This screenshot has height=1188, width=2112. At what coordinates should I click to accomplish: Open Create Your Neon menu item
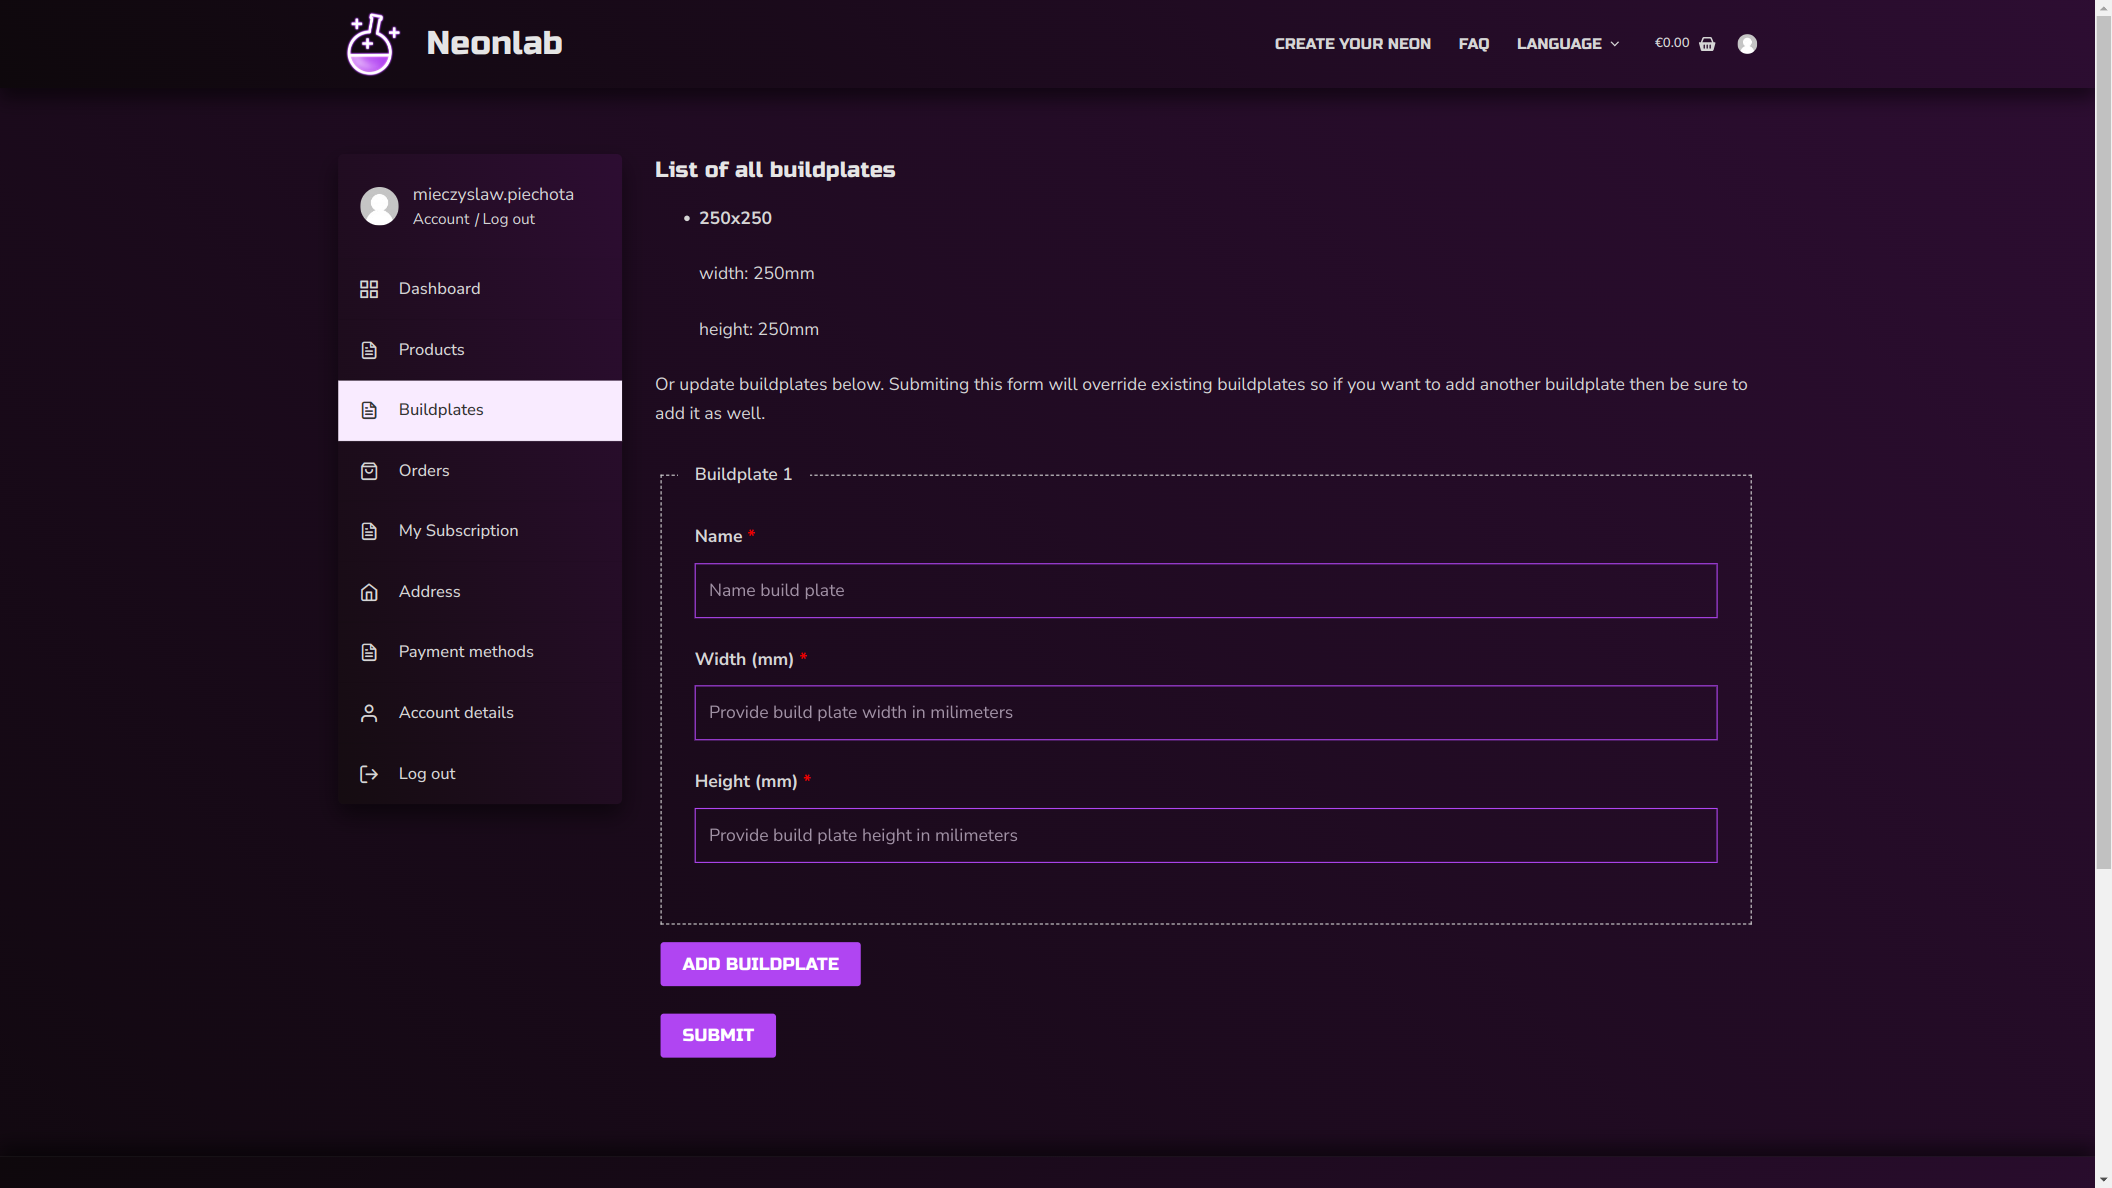[1352, 44]
